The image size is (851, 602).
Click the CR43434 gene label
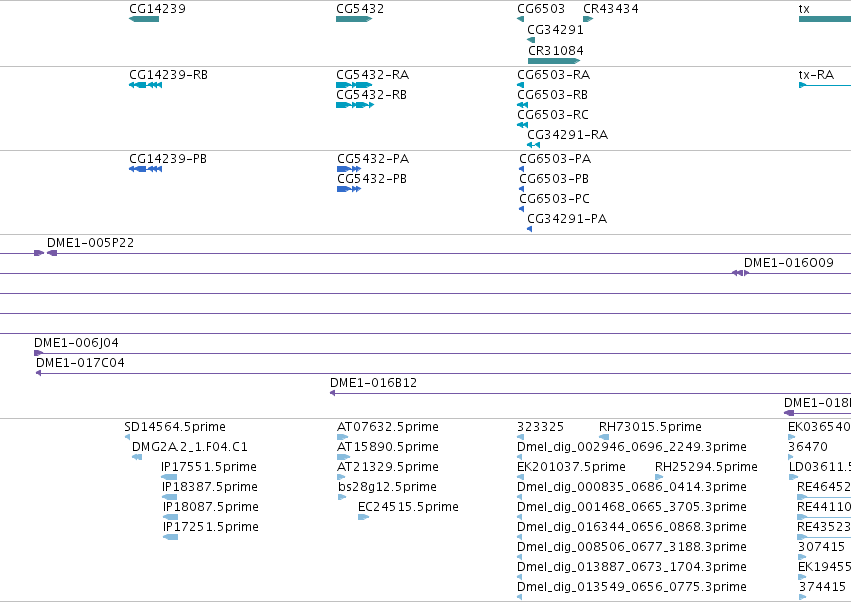tap(611, 9)
